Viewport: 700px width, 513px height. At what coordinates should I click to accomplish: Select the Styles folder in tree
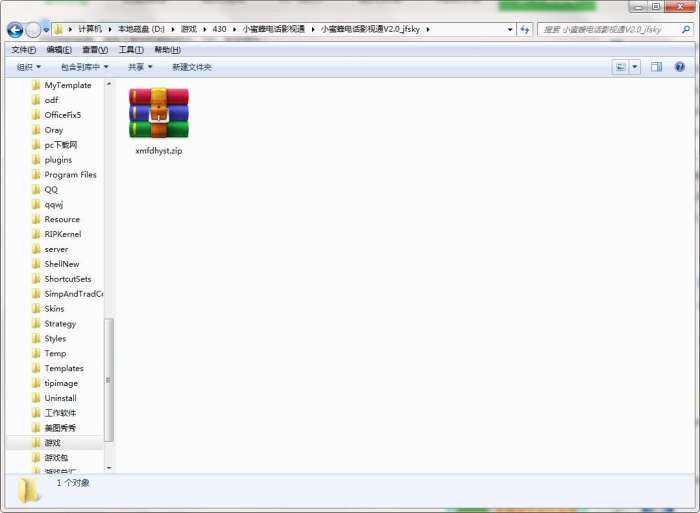49,338
